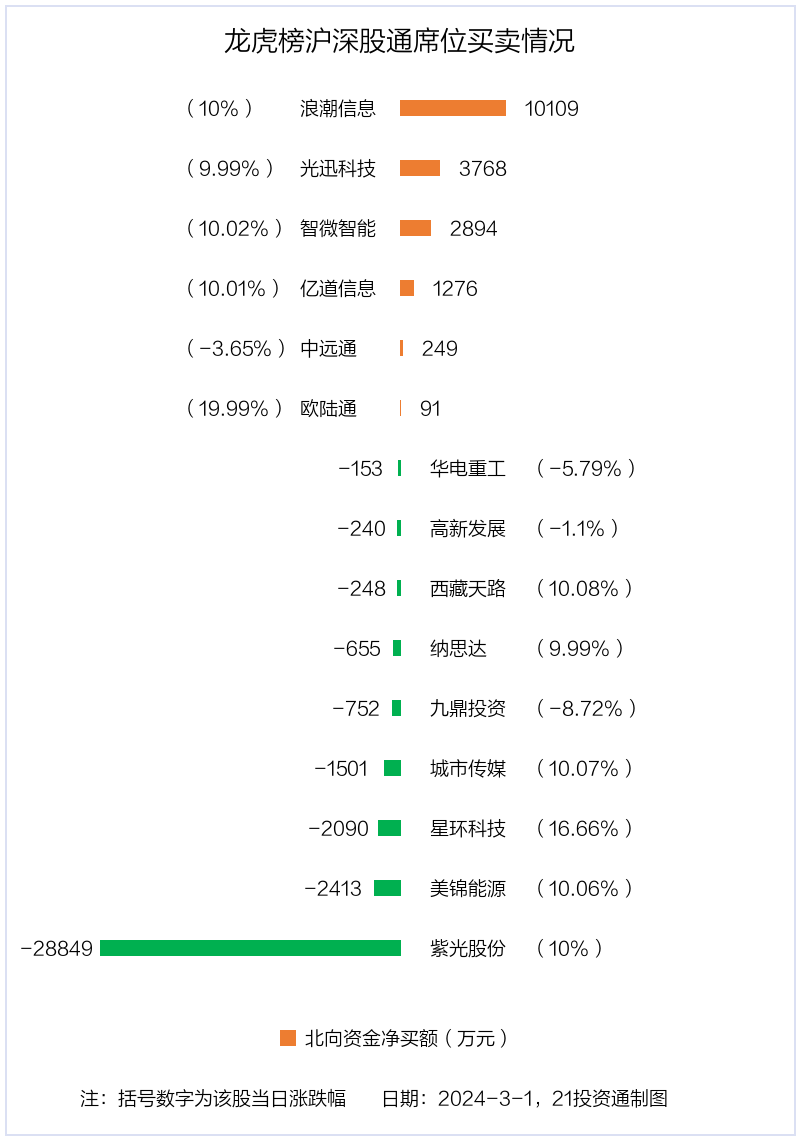Select the green bar for 星环科技

pyautogui.click(x=390, y=828)
